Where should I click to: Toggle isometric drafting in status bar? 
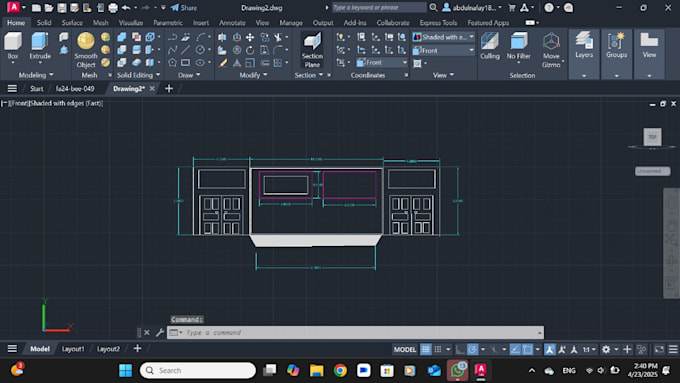click(x=494, y=349)
